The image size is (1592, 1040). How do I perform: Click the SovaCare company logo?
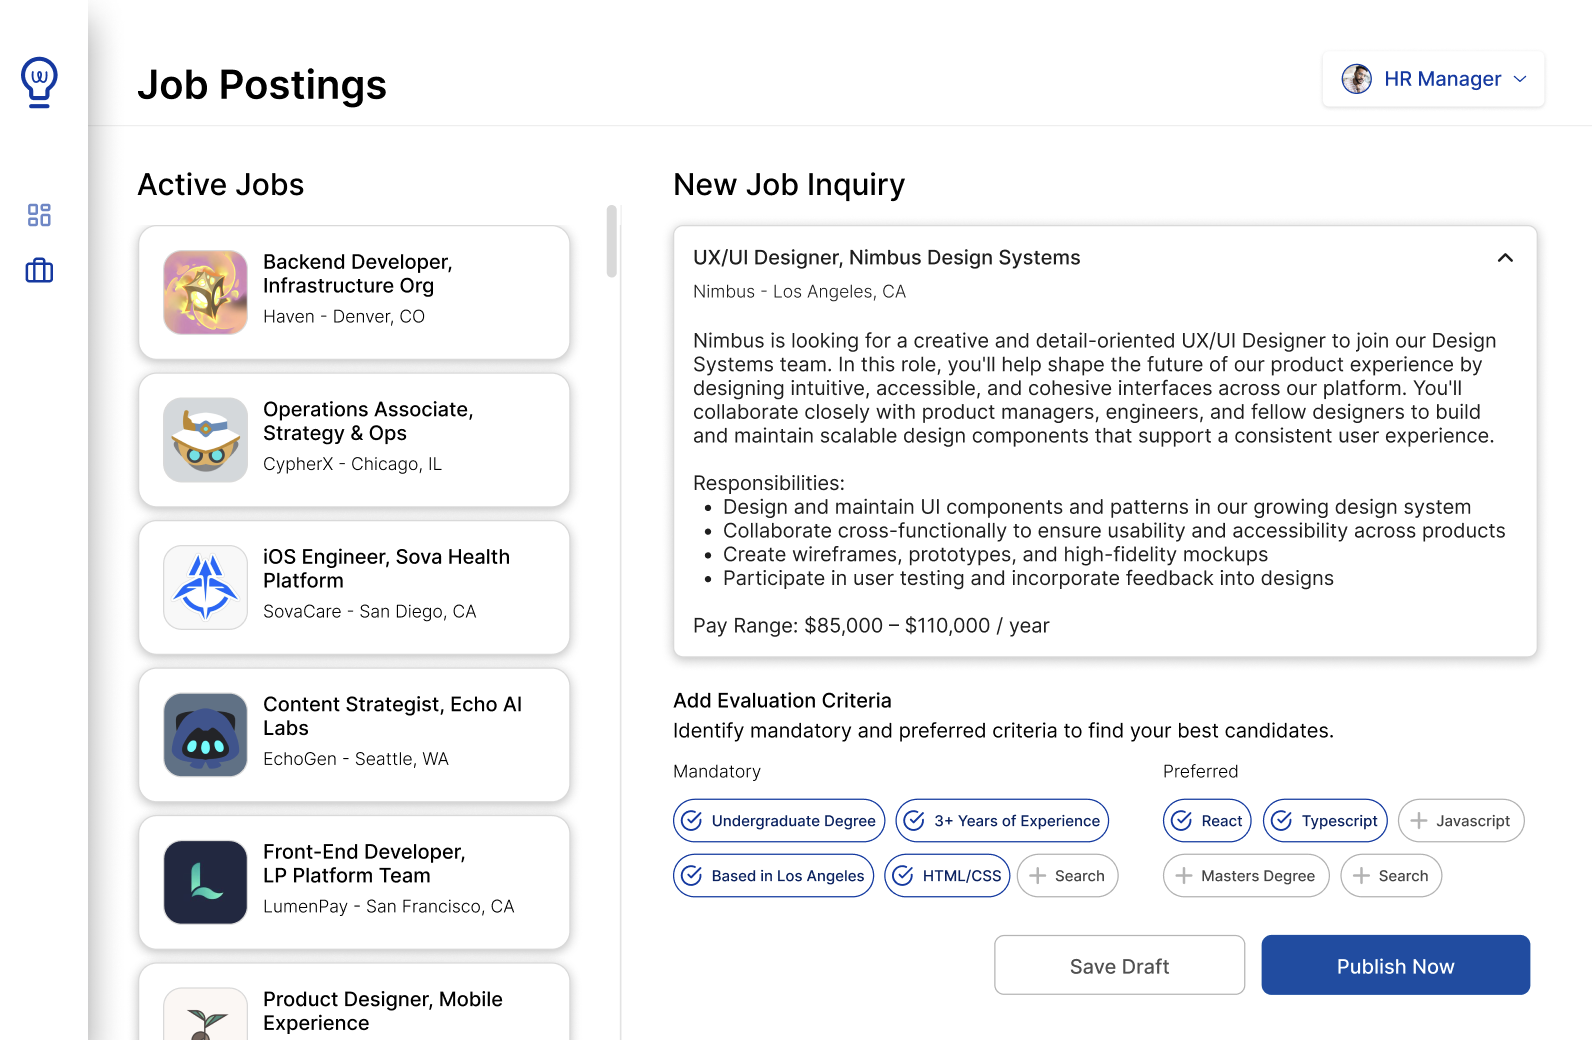pos(205,587)
